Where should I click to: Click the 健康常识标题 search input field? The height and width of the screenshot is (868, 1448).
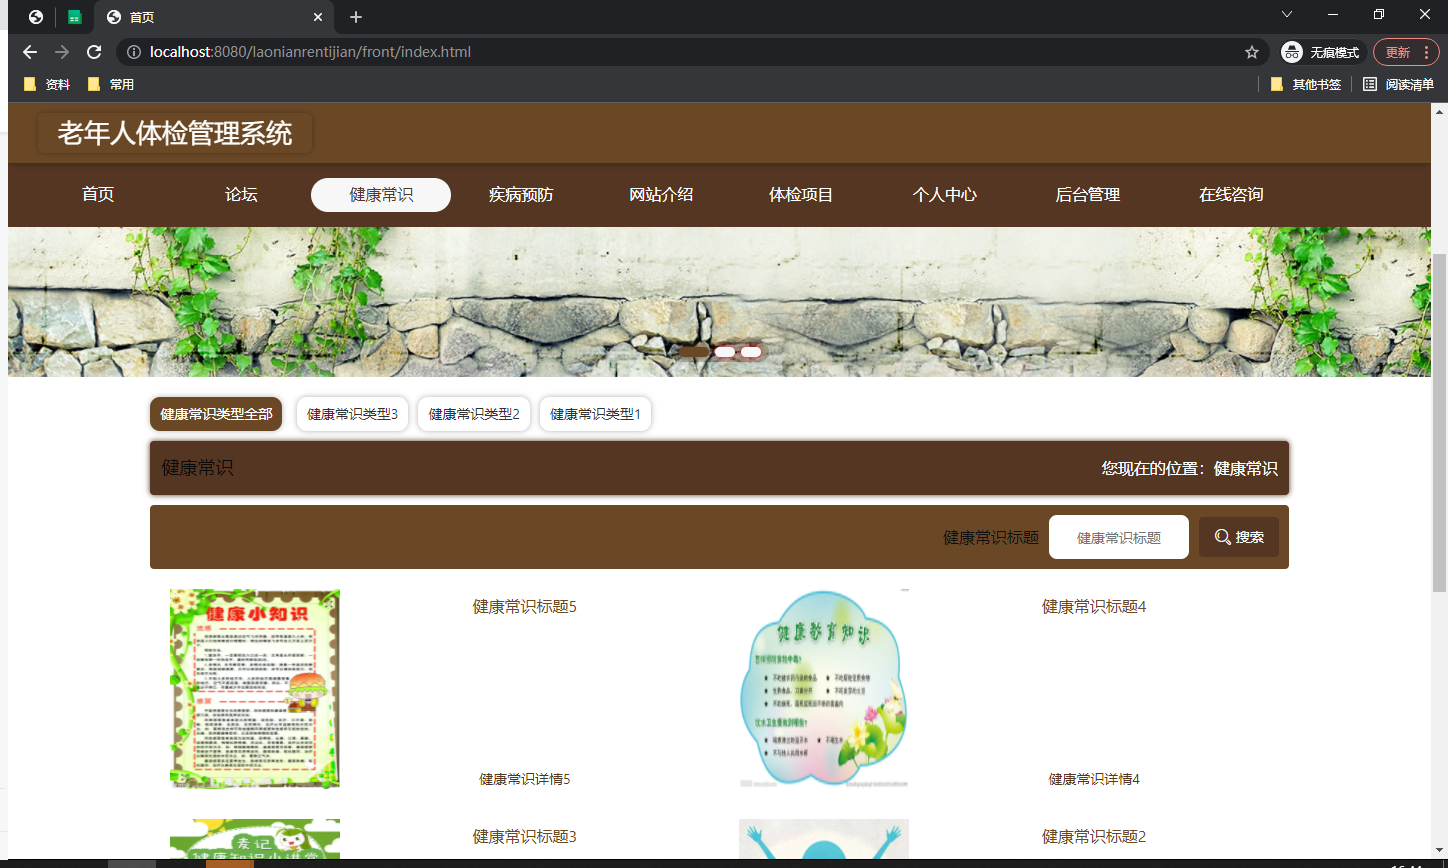click(1119, 537)
